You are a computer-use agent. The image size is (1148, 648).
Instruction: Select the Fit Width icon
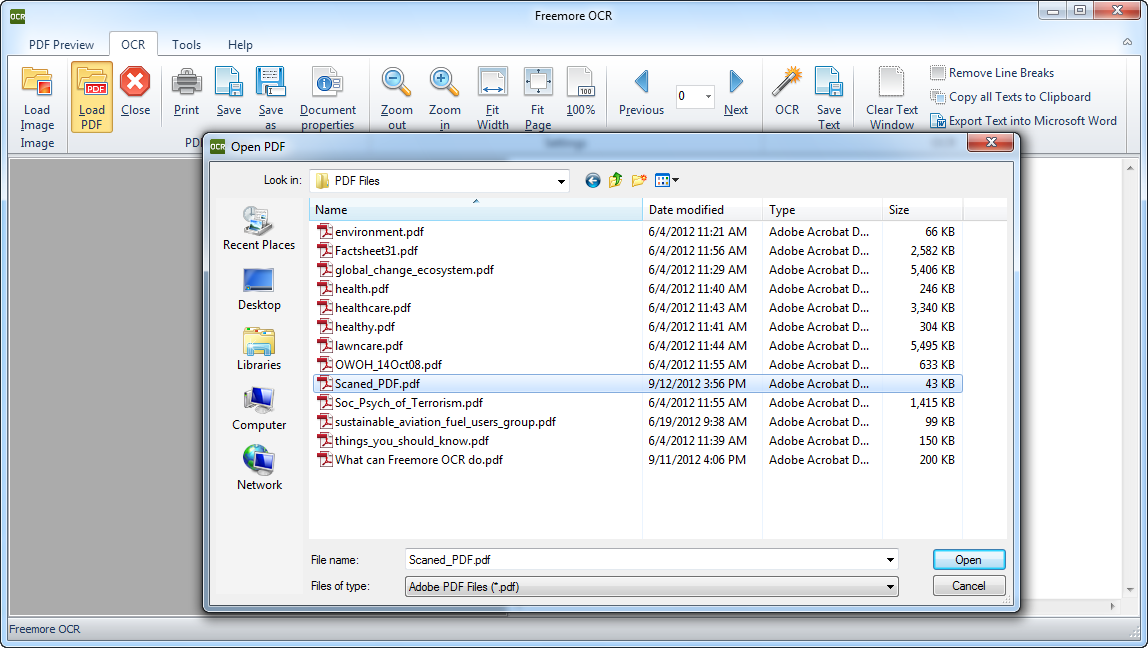tap(493, 82)
